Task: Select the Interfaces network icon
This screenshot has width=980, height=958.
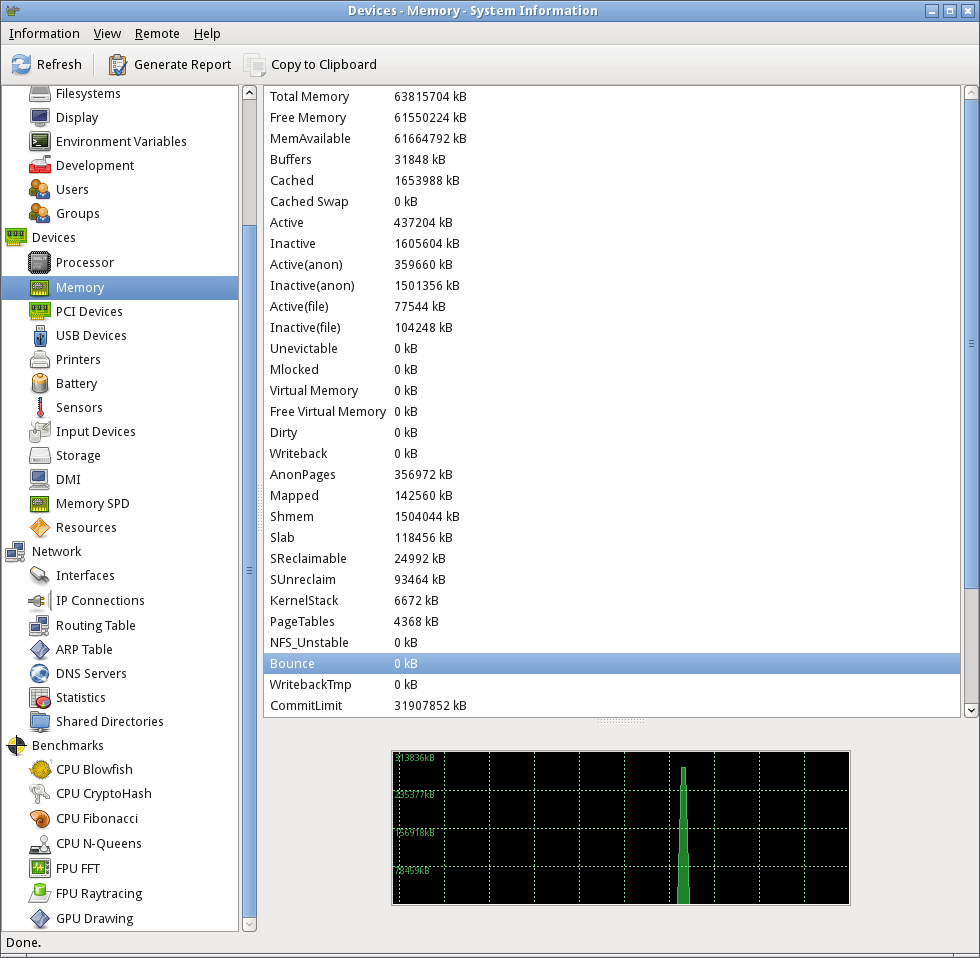Action: (x=40, y=576)
